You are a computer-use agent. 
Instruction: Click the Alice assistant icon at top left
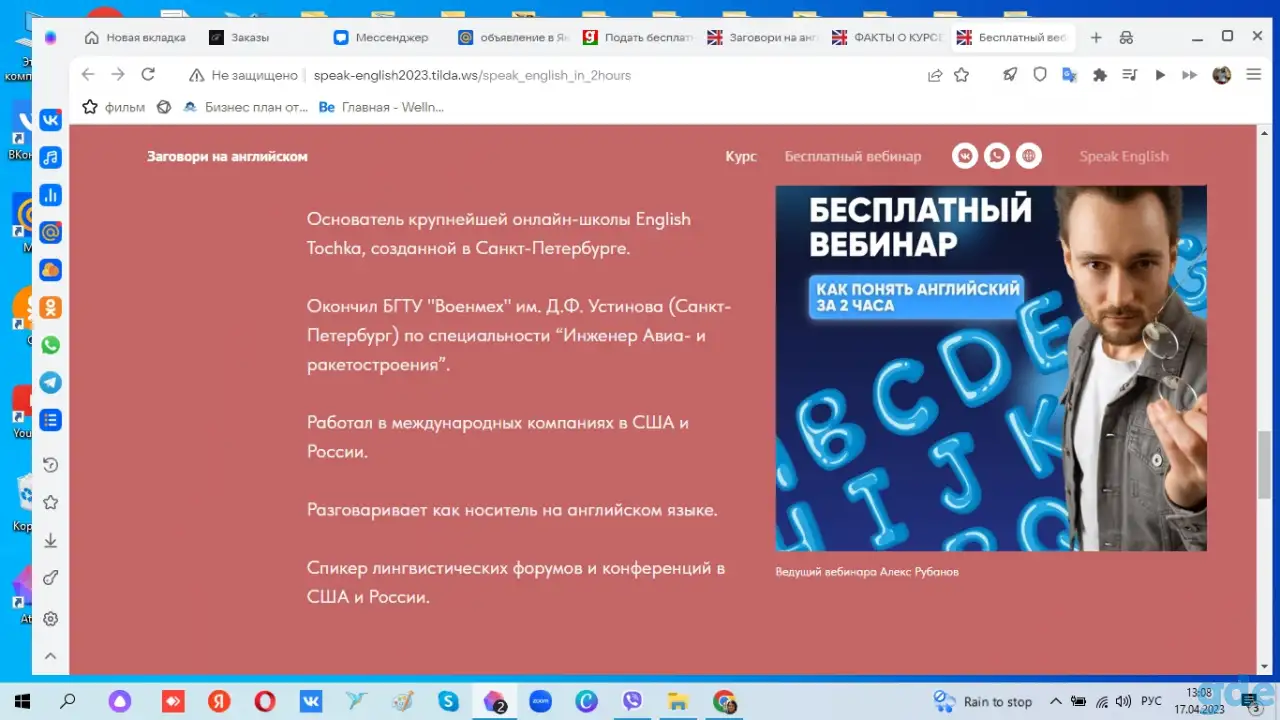click(51, 37)
